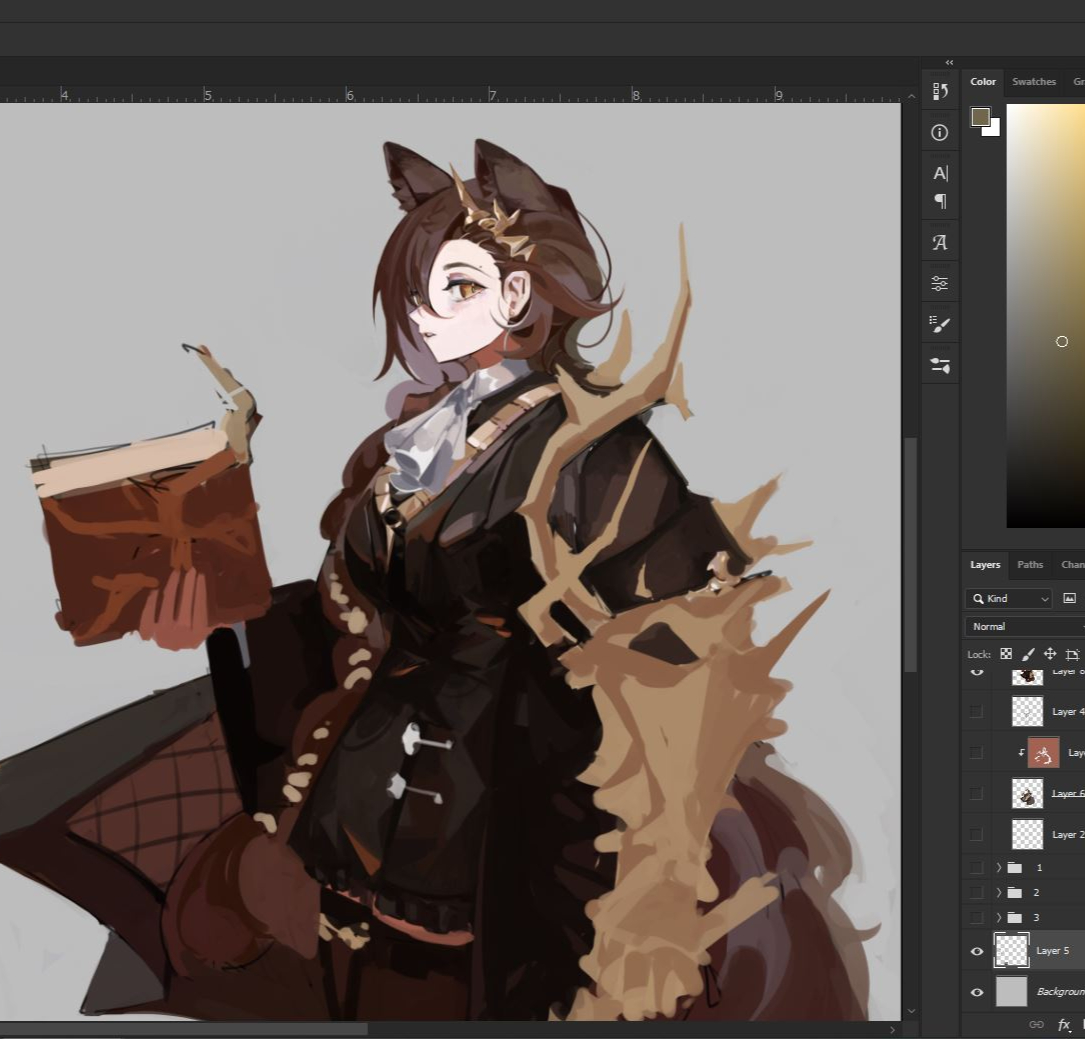The height and width of the screenshot is (1039, 1085).
Task: Hide the Layer 5 visibility eye
Action: click(977, 951)
